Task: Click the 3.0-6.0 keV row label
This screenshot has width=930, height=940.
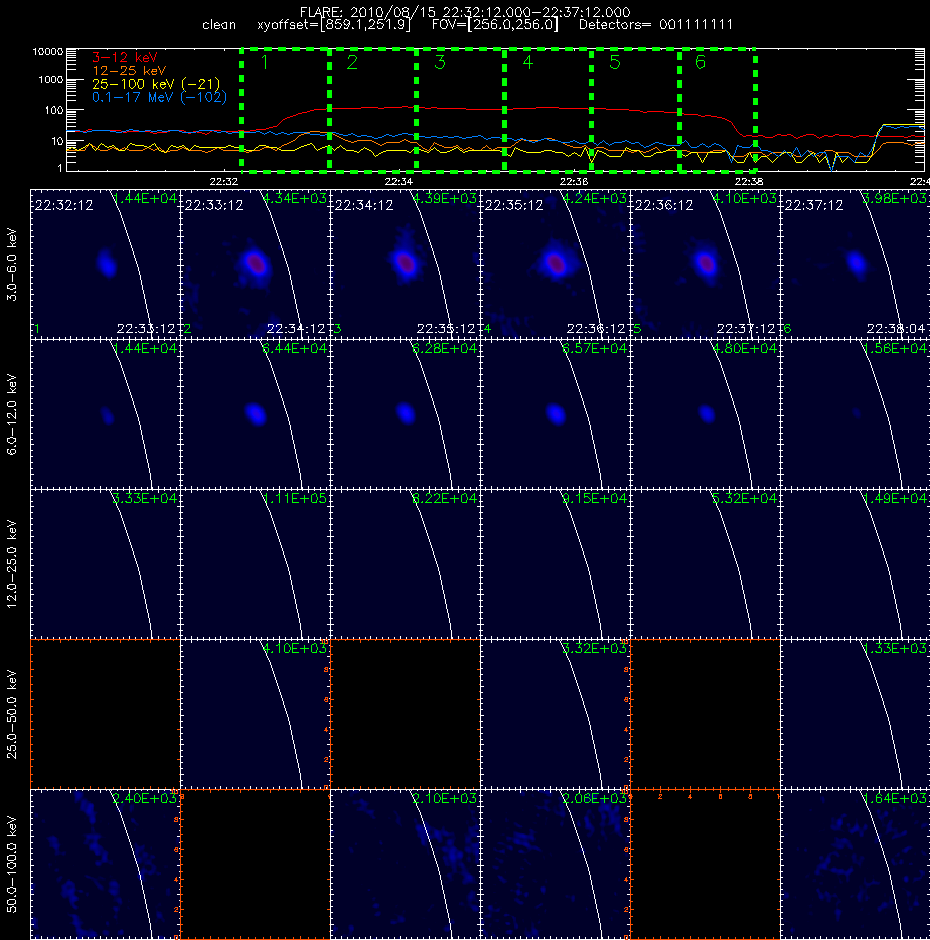Action: point(12,264)
